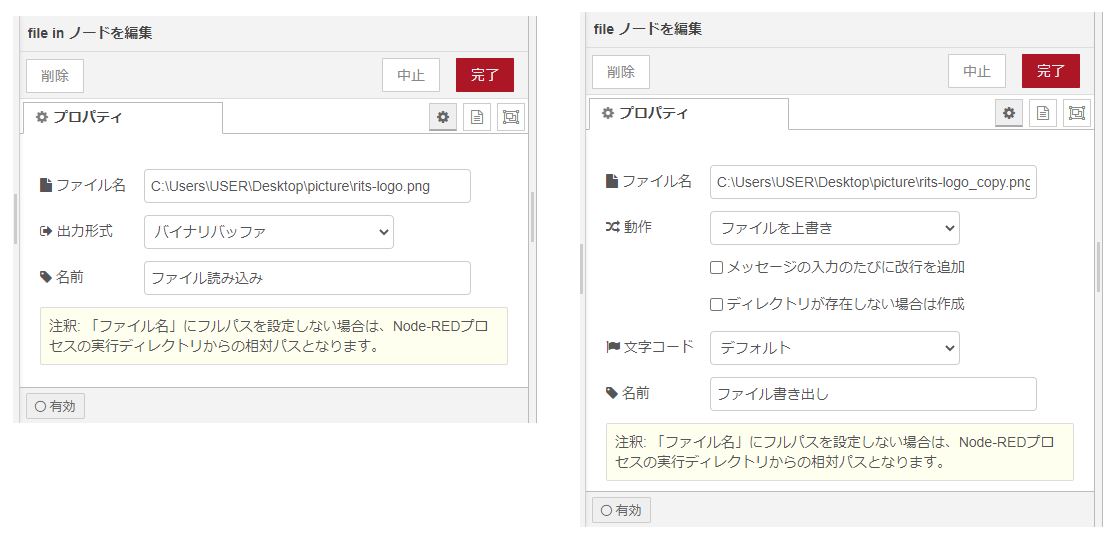Select プロパティ tab in file in editor
The height and width of the screenshot is (539, 1114).
coord(121,118)
